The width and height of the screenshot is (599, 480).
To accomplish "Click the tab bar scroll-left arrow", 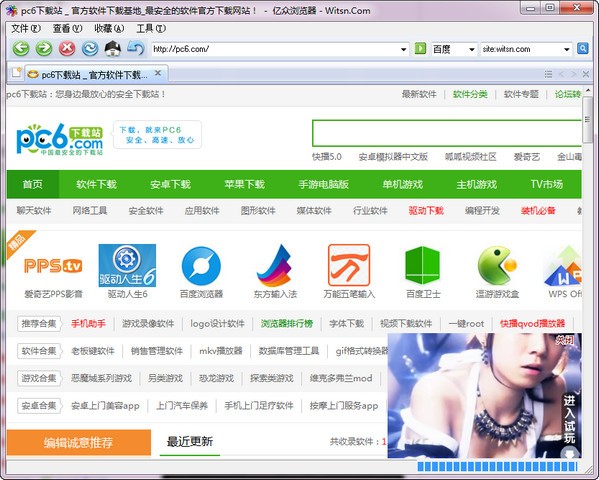I will (561, 74).
